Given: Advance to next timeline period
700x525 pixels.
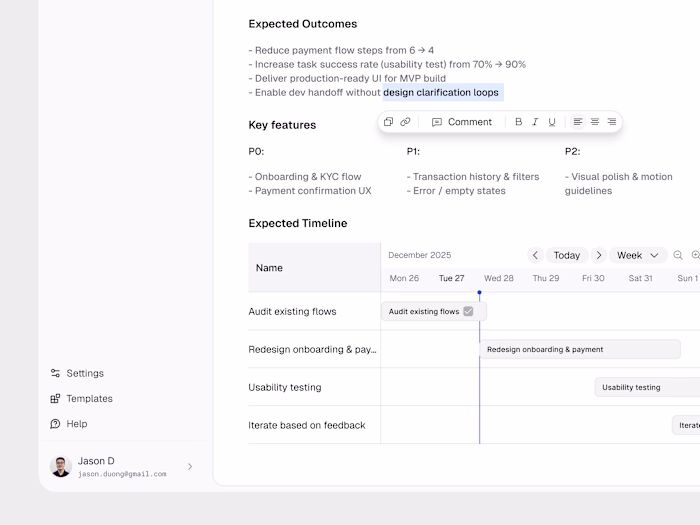Looking at the screenshot, I should point(598,255).
